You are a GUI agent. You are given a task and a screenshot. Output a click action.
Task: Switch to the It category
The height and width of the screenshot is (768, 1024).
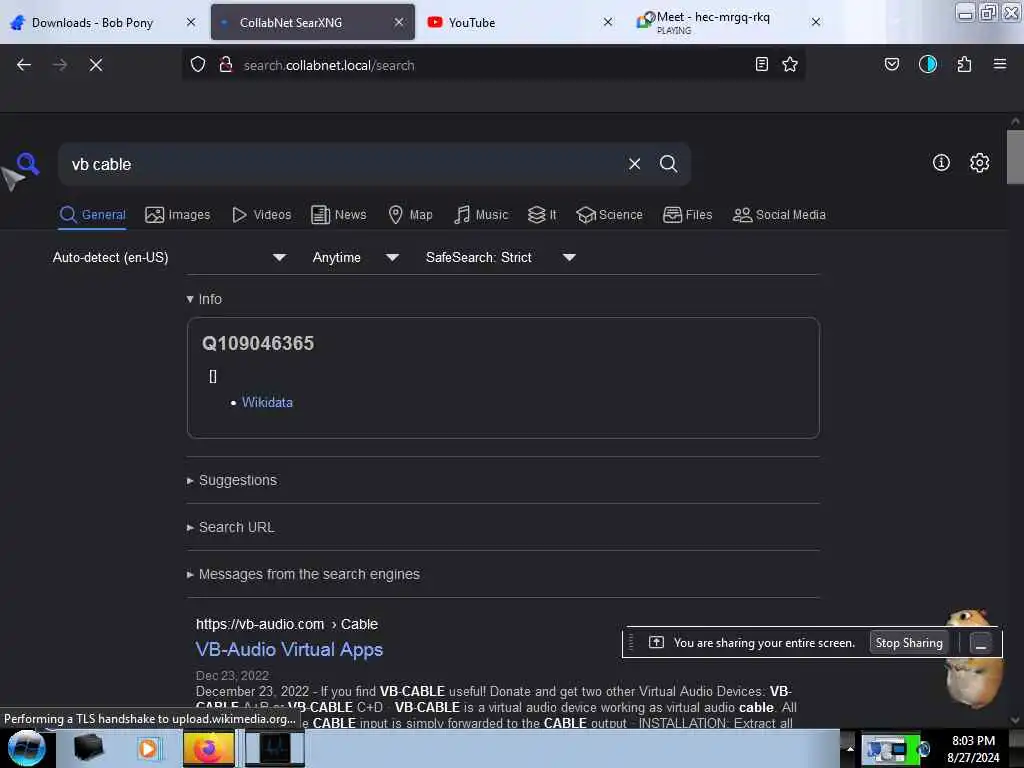tap(542, 215)
